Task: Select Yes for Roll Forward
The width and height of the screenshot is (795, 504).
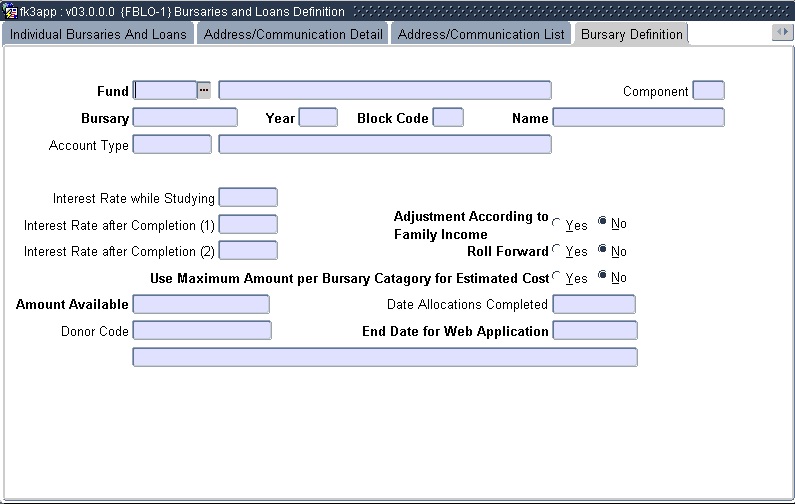Action: pyautogui.click(x=557, y=251)
